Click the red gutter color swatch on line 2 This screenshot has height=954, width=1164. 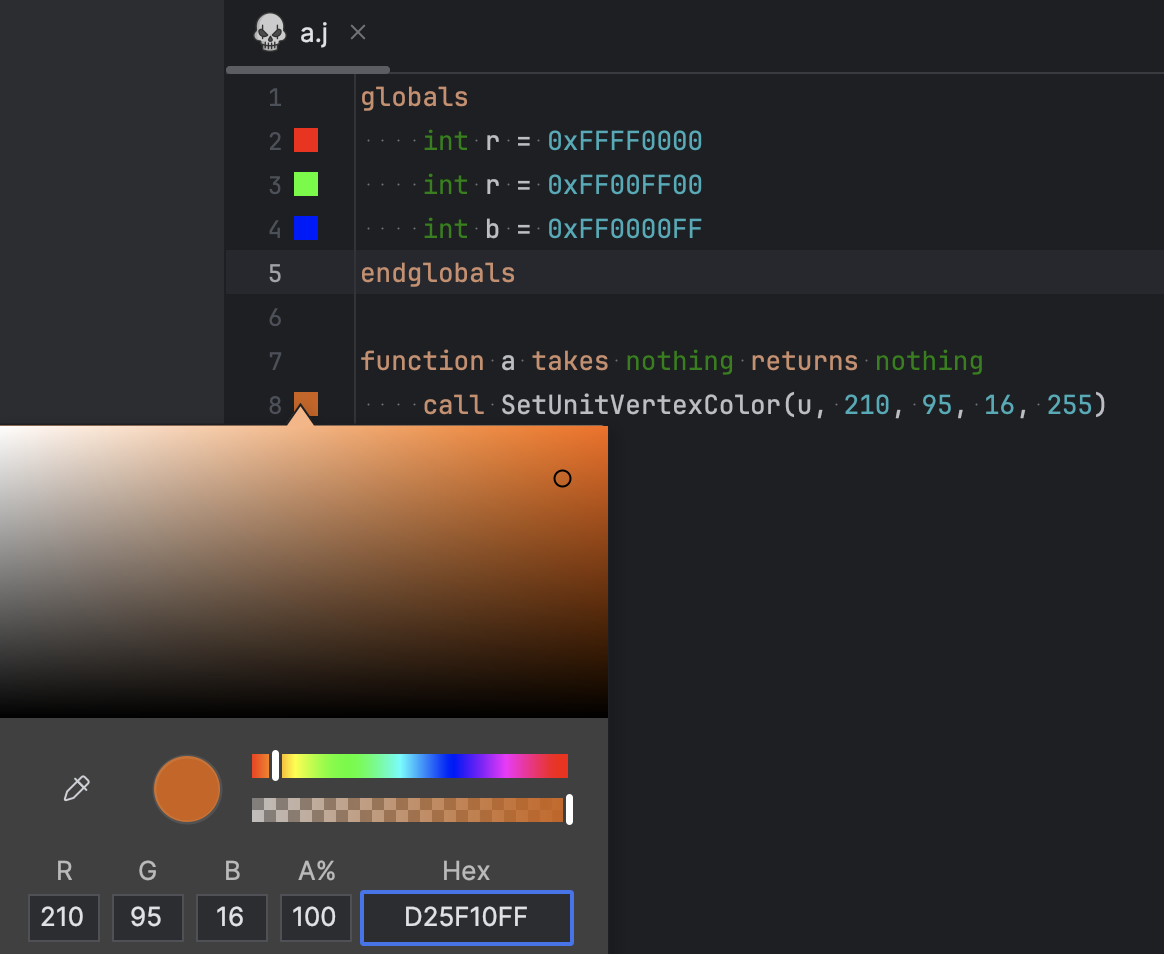[306, 141]
